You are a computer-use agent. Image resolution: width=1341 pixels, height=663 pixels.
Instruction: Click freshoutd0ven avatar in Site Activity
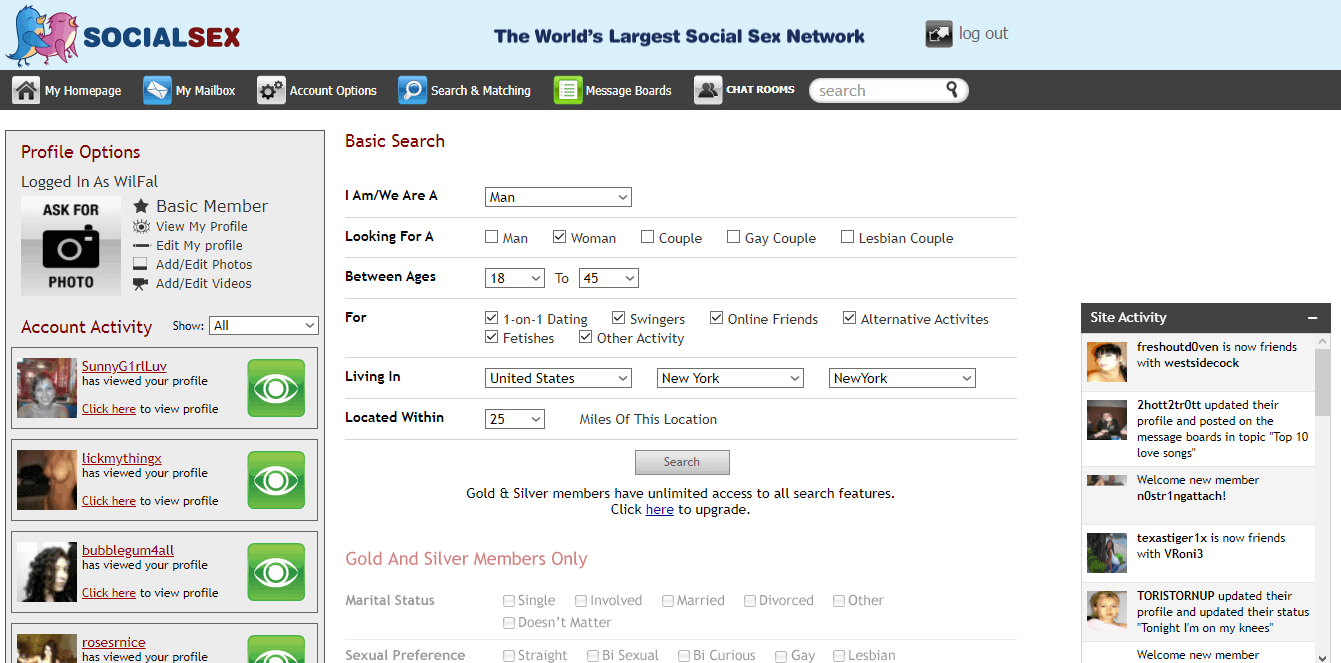pyautogui.click(x=1107, y=362)
